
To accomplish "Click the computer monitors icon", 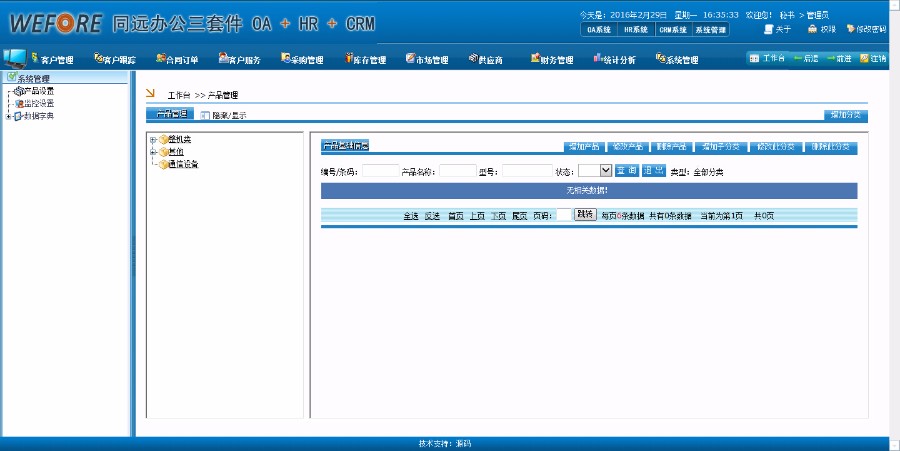I will [15, 59].
